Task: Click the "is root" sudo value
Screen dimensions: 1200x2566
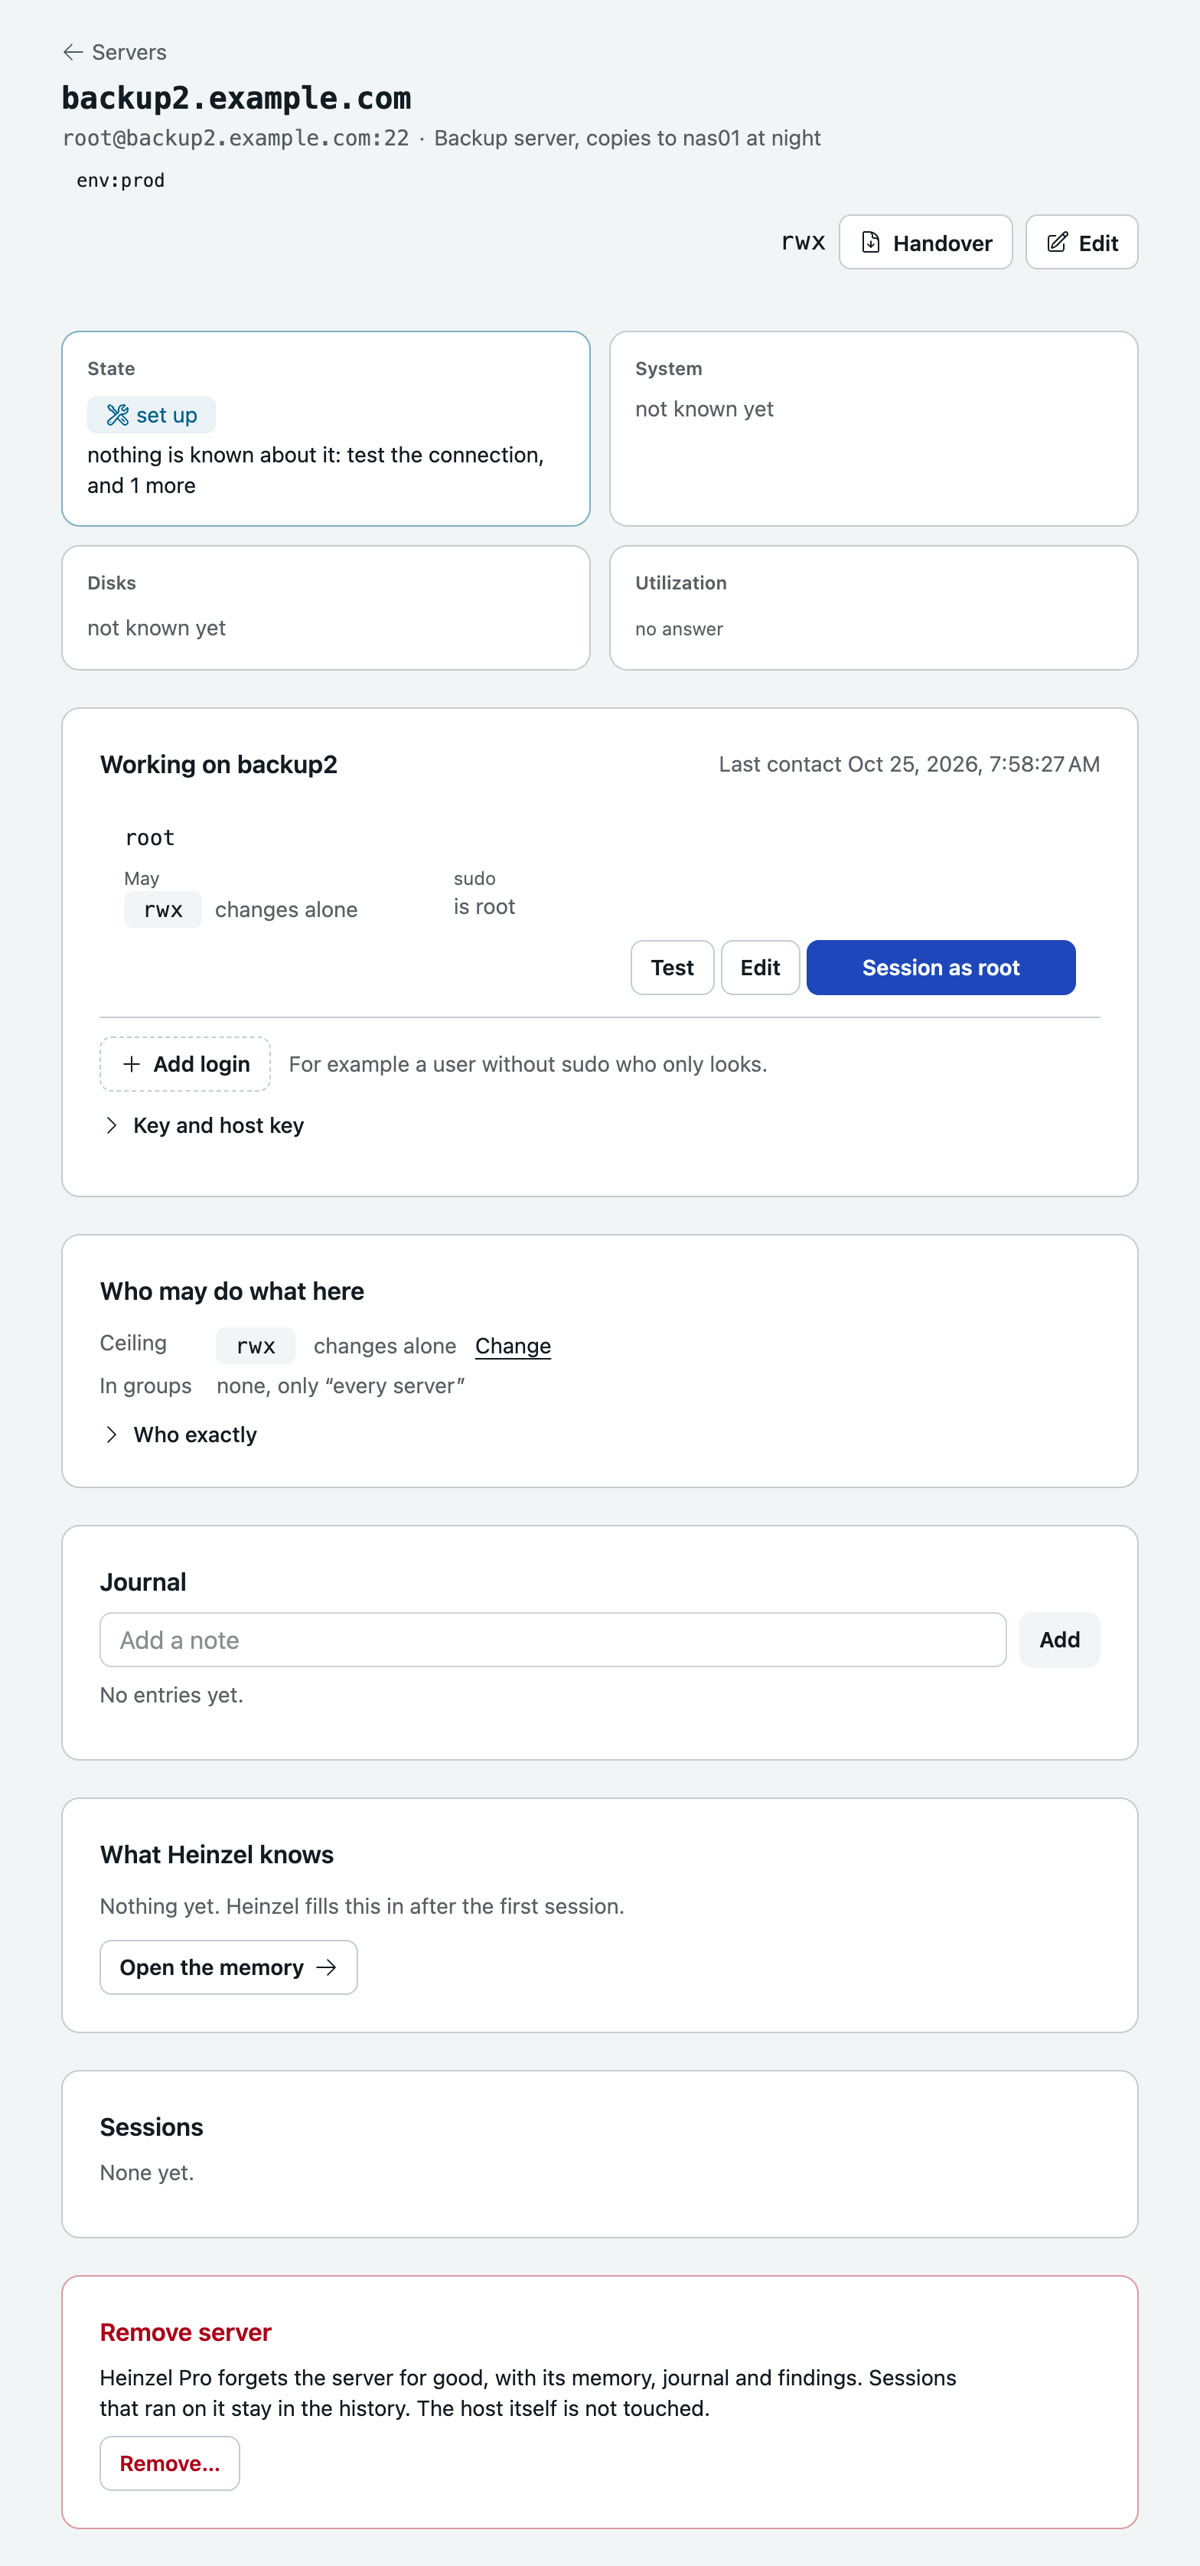Action: point(484,907)
